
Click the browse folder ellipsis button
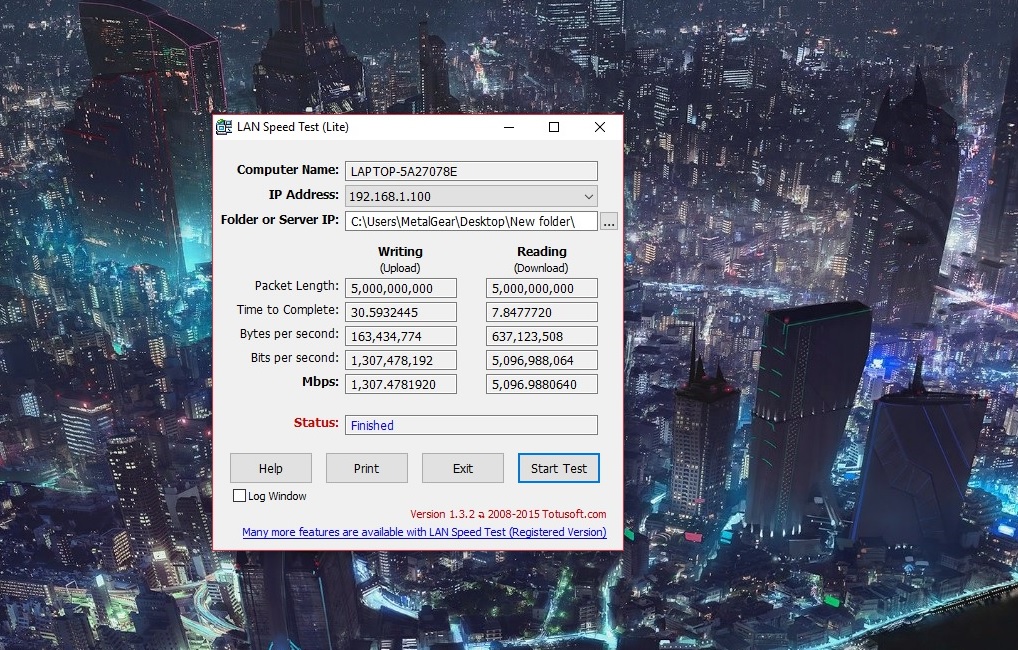pos(609,221)
